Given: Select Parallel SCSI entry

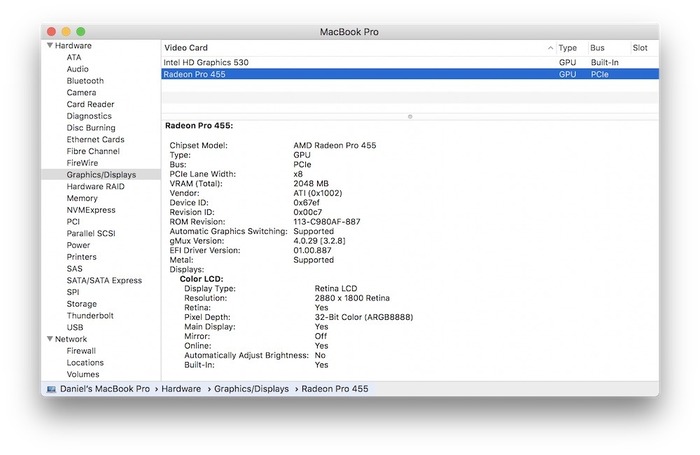Looking at the screenshot, I should 91,233.
